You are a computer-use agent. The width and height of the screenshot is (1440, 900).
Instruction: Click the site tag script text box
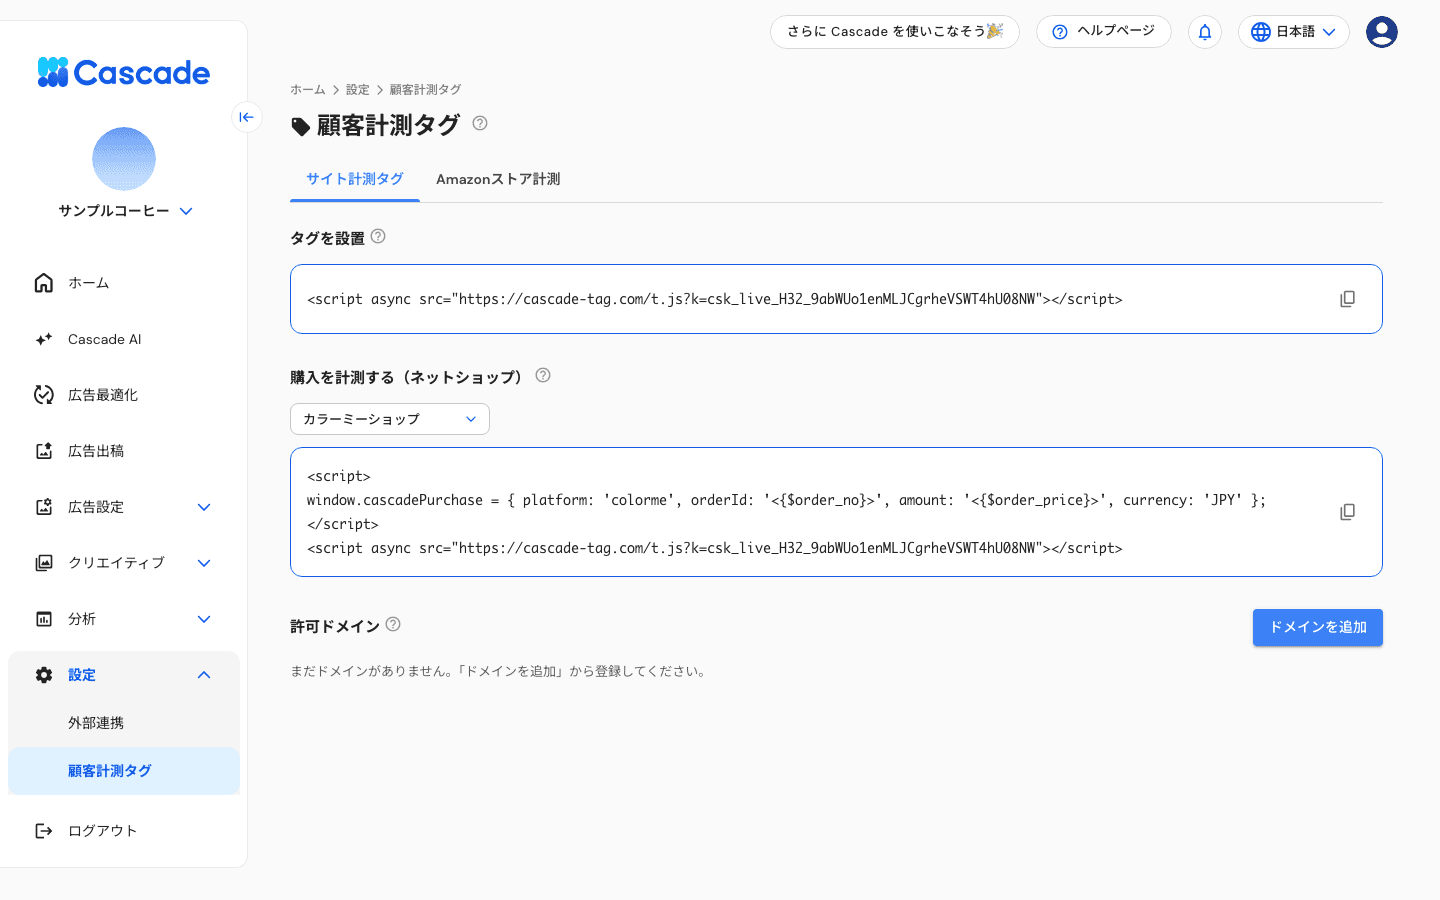point(836,299)
